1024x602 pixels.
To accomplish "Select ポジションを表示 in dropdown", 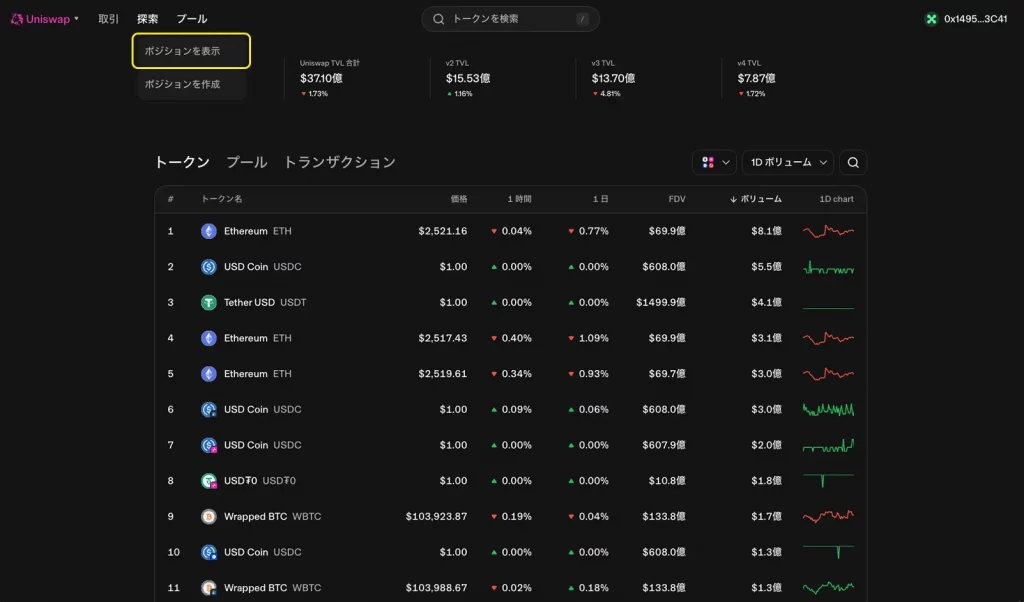I will [x=191, y=51].
